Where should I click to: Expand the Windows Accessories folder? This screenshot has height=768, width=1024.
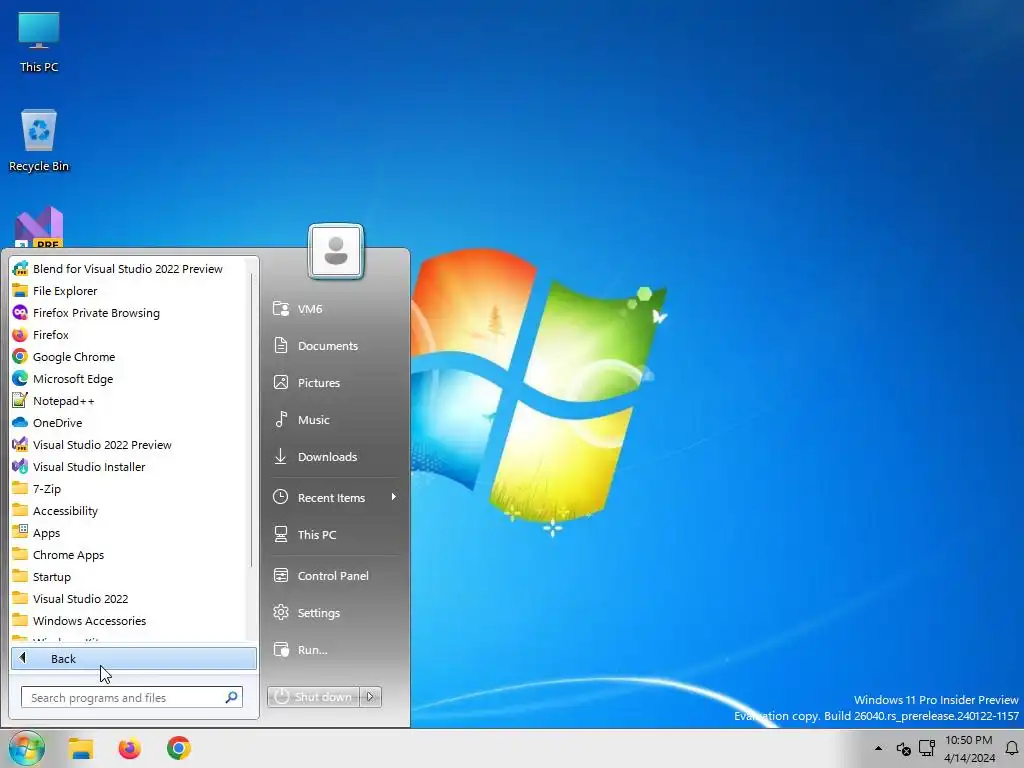[127, 620]
